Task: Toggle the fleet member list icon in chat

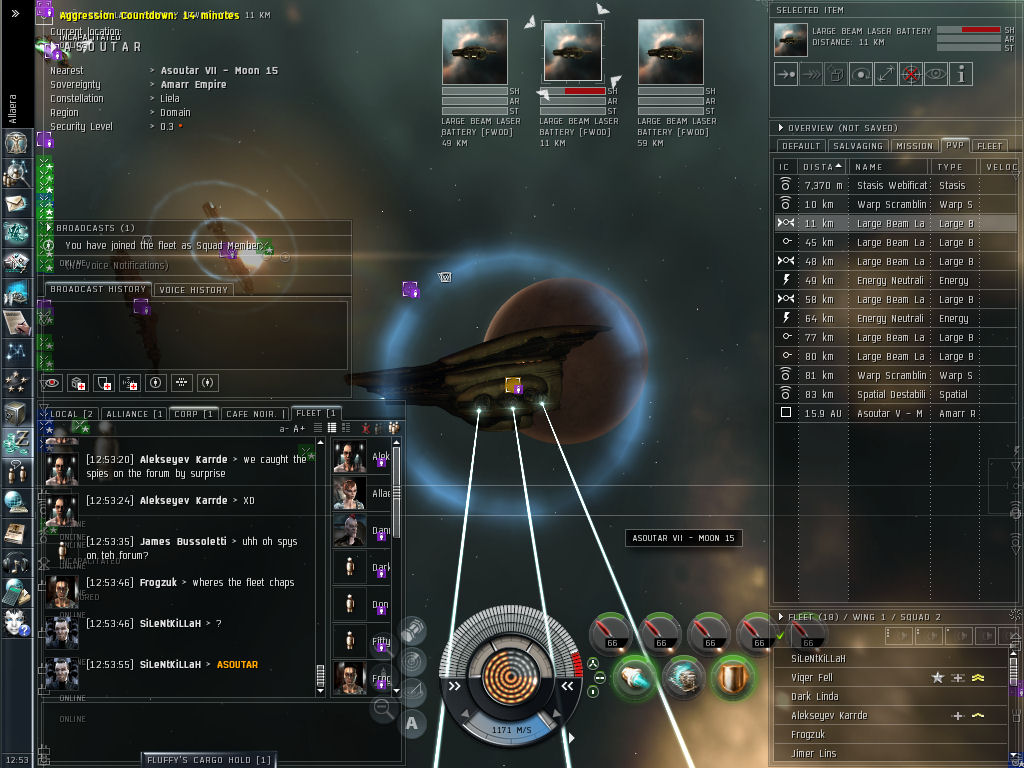Action: (393, 428)
